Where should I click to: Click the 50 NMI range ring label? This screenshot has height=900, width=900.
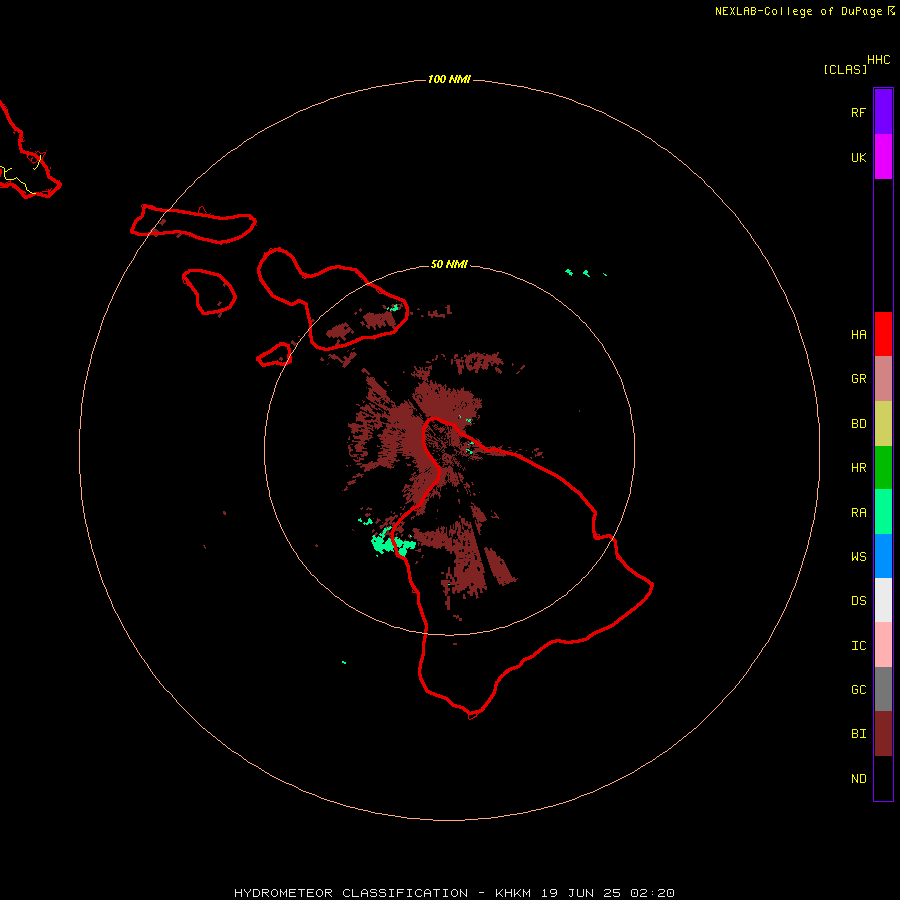point(449,264)
